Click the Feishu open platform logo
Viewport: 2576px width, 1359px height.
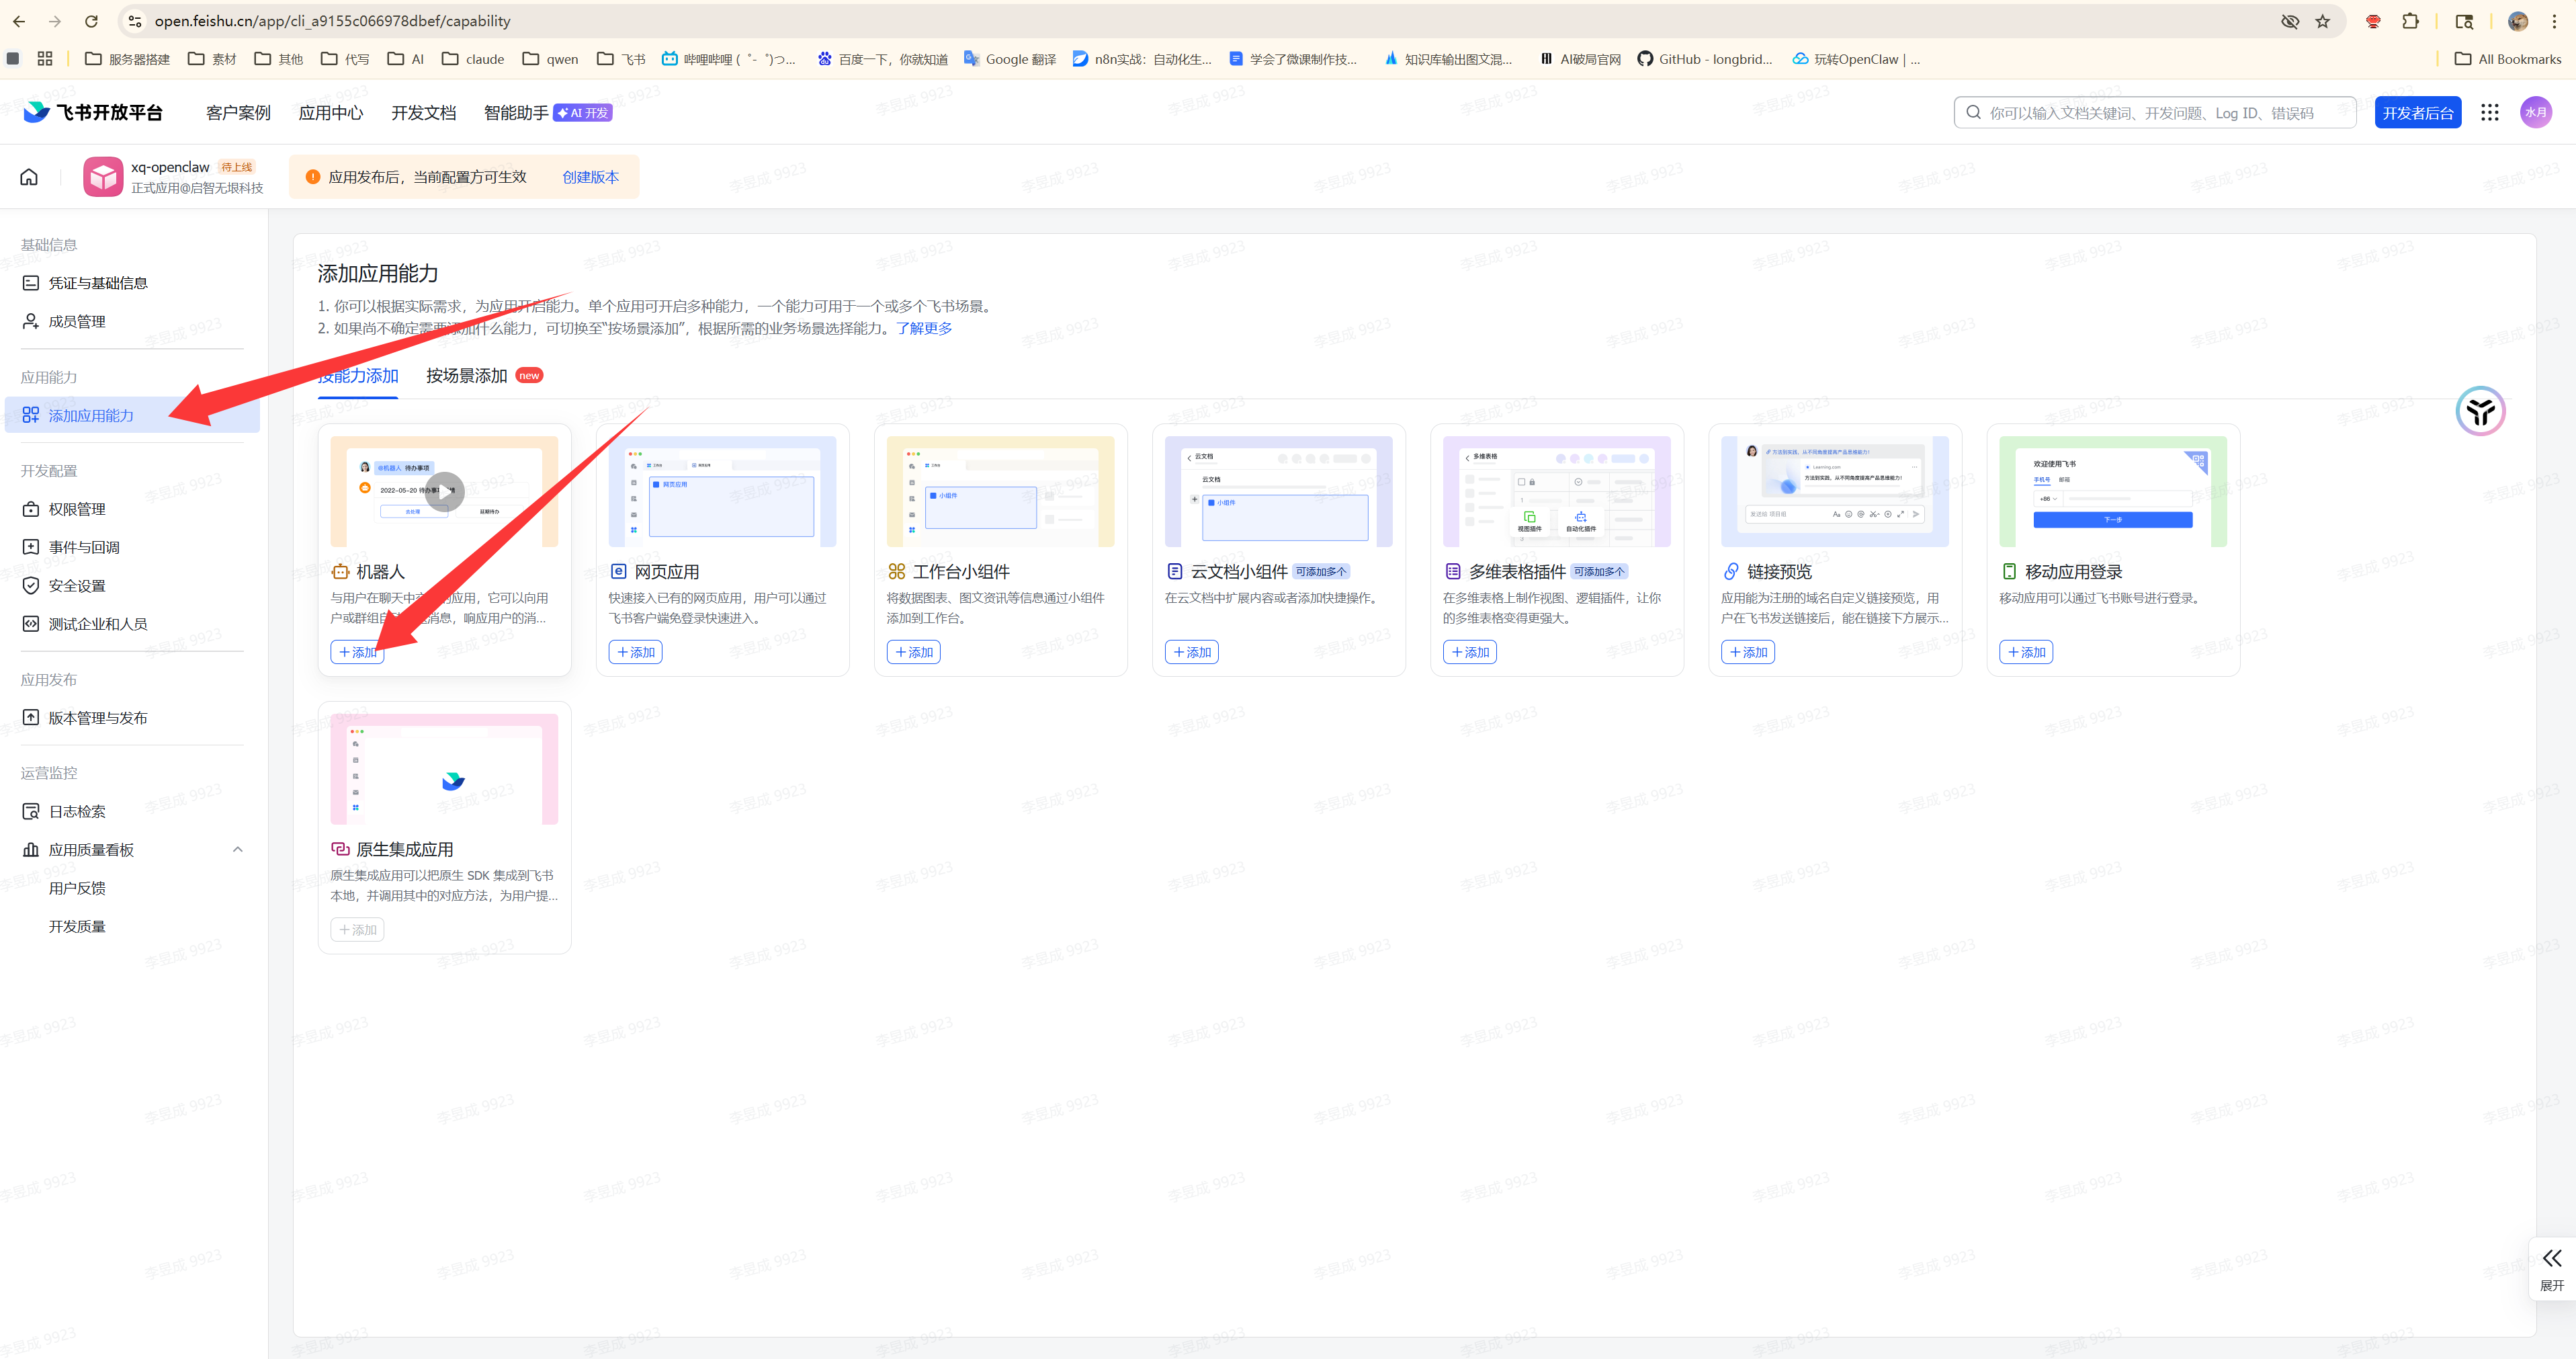coord(93,112)
